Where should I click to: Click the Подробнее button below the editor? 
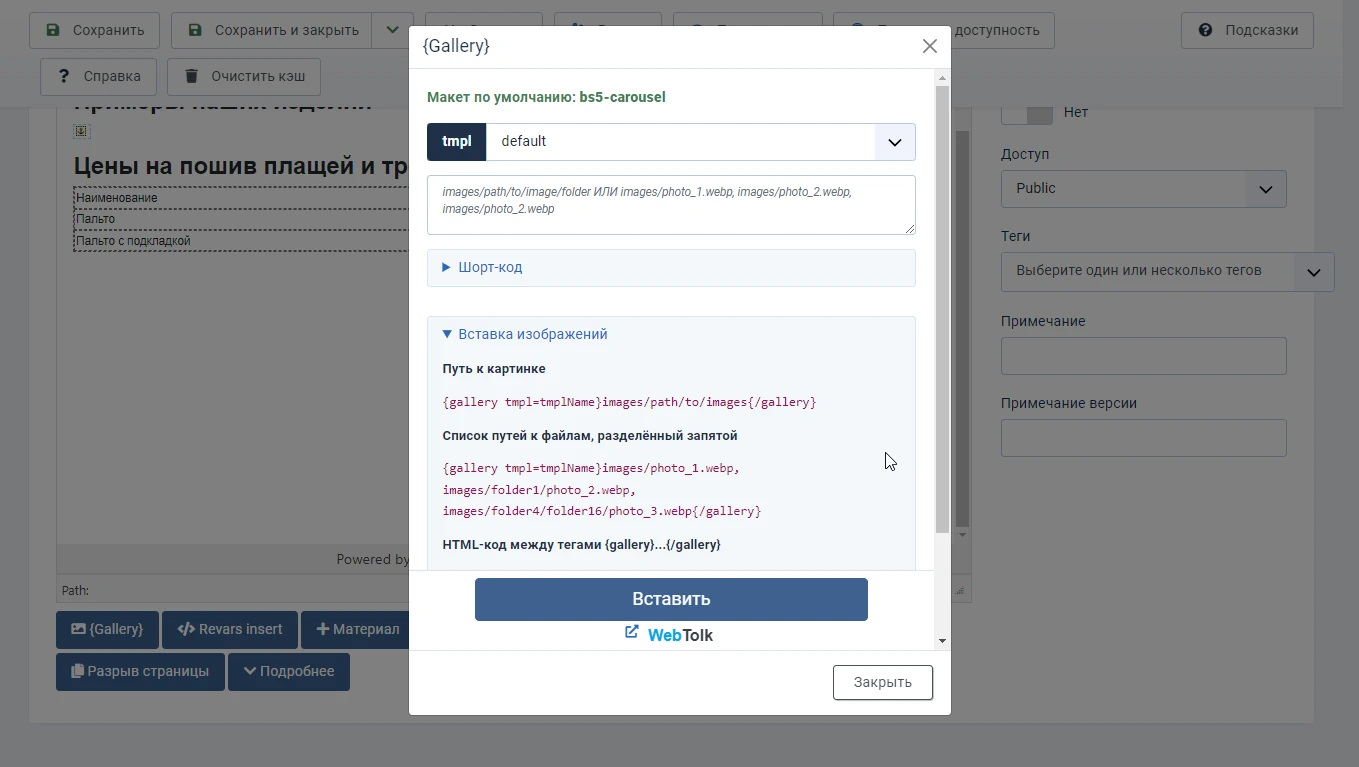[288, 671]
